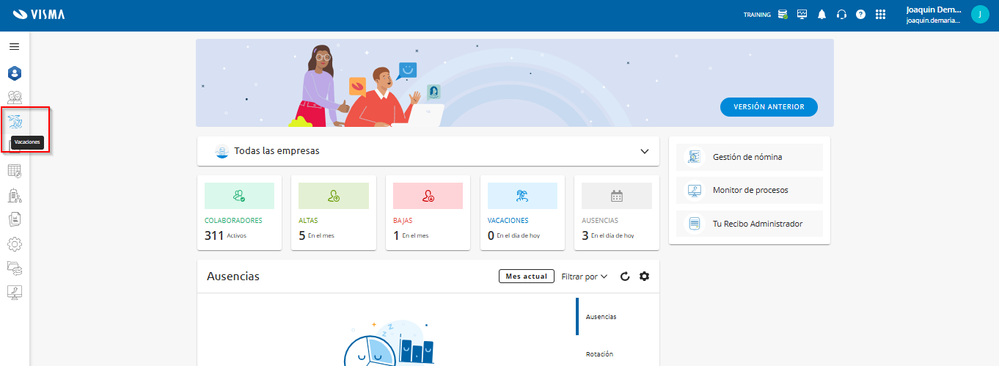The image size is (999, 366).
Task: Open the headset support icon
Action: pyautogui.click(x=841, y=15)
